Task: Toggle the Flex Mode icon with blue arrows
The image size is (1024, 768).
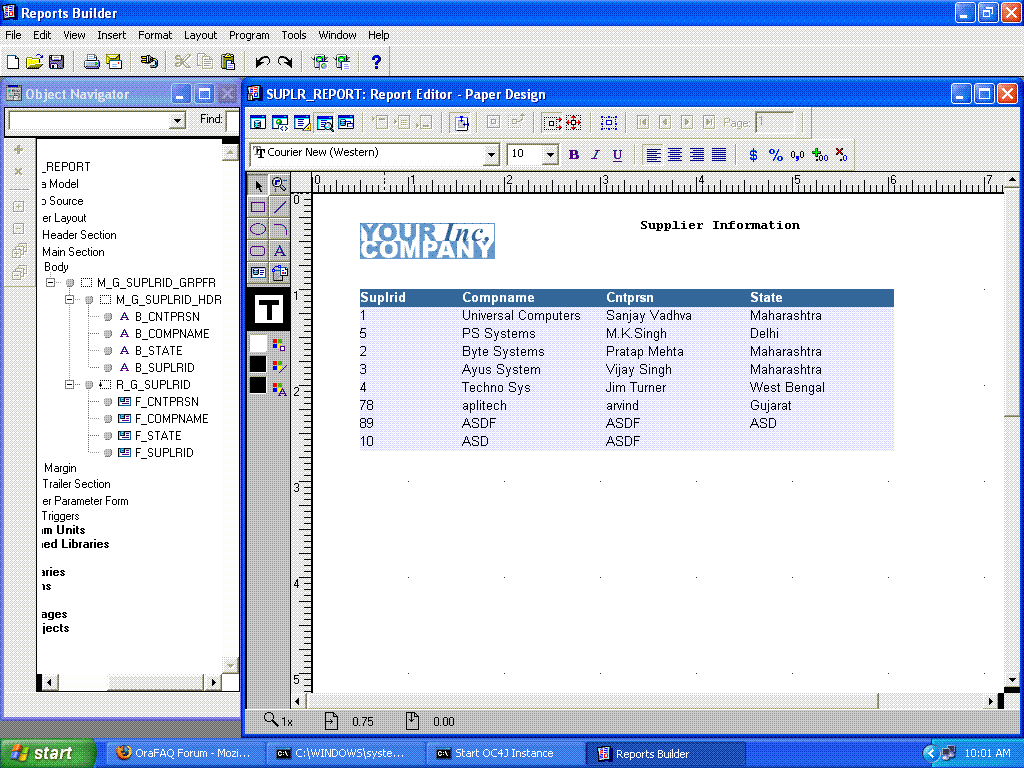Action: 462,122
